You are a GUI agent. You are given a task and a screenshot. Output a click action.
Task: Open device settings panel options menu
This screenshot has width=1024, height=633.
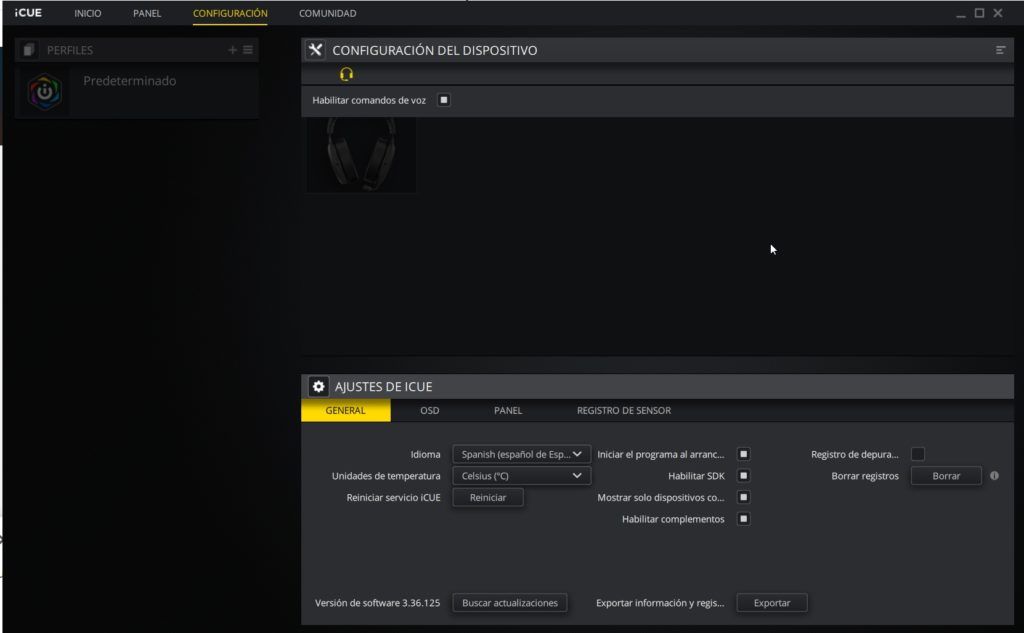click(1000, 50)
